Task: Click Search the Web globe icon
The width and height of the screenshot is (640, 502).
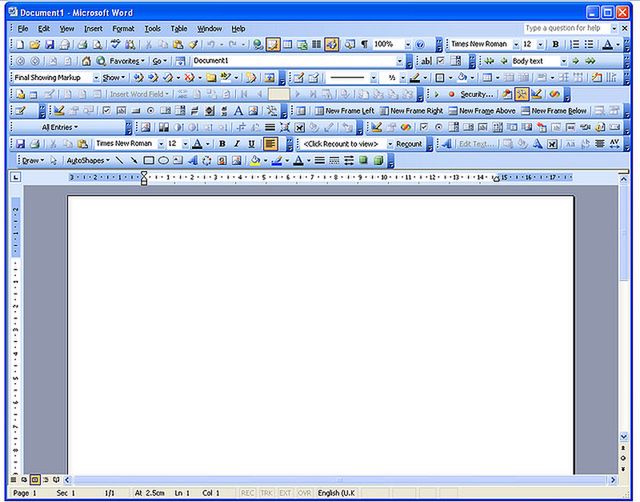Action: (x=101, y=61)
